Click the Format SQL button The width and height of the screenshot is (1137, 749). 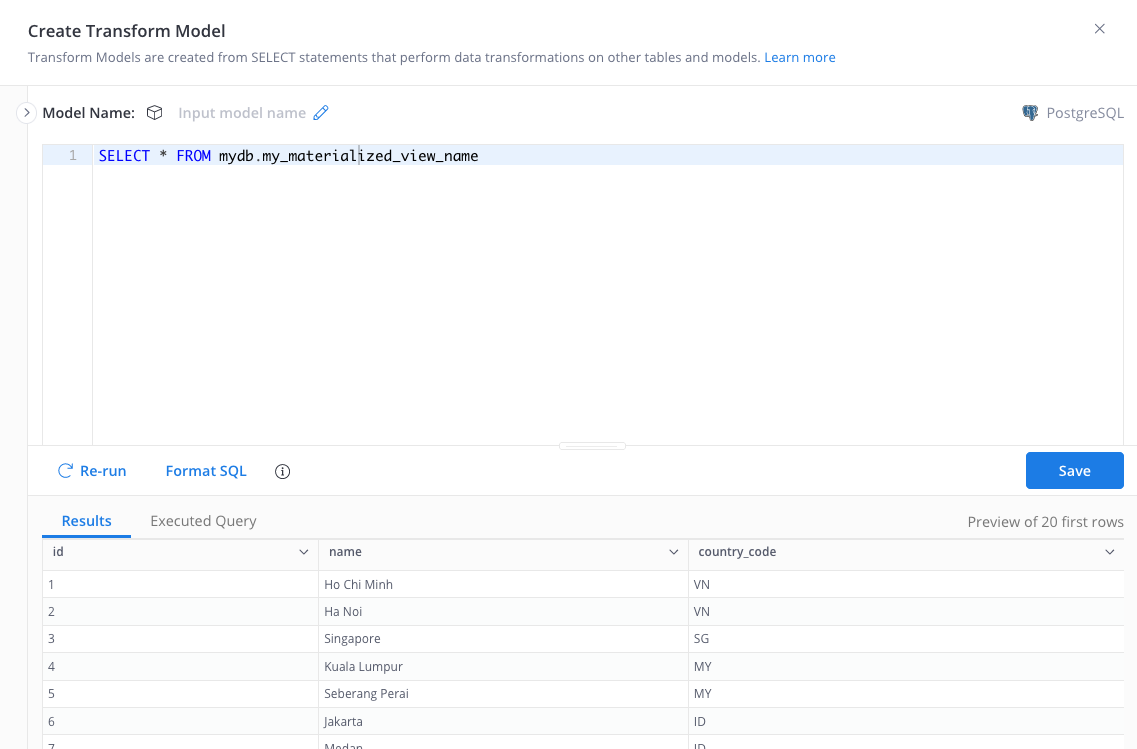206,471
